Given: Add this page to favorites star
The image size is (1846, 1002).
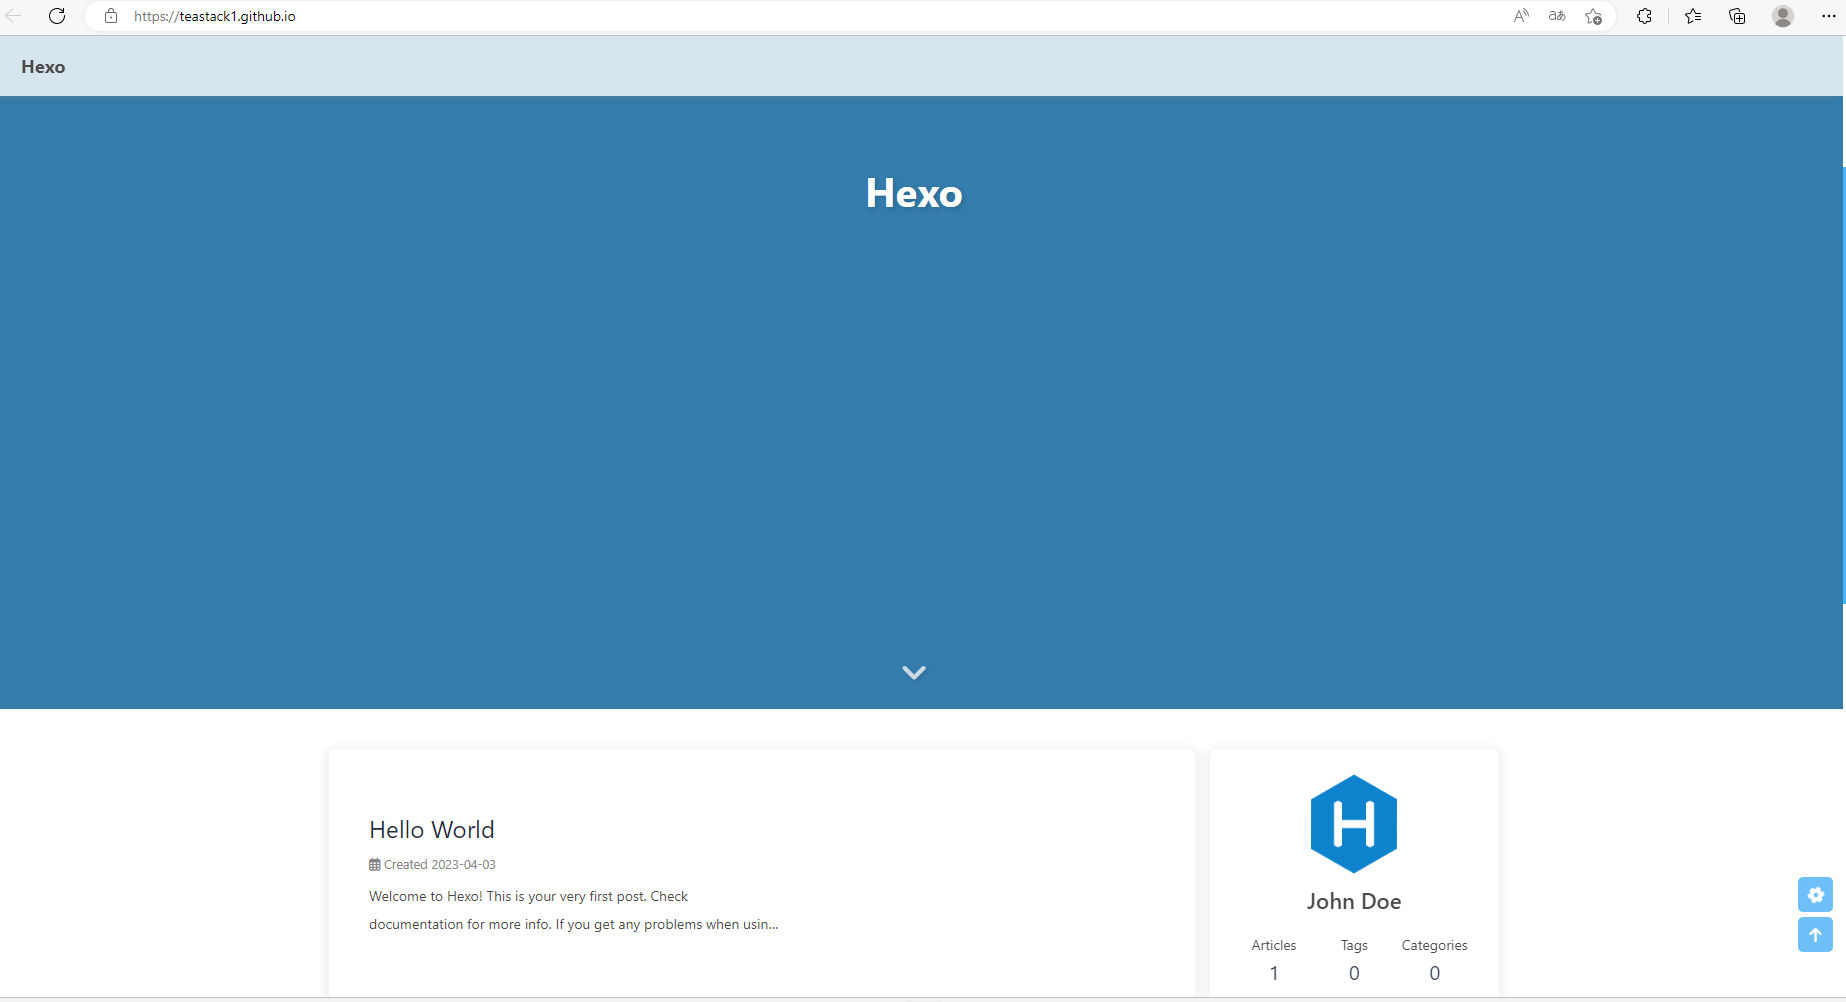Looking at the screenshot, I should 1593,16.
